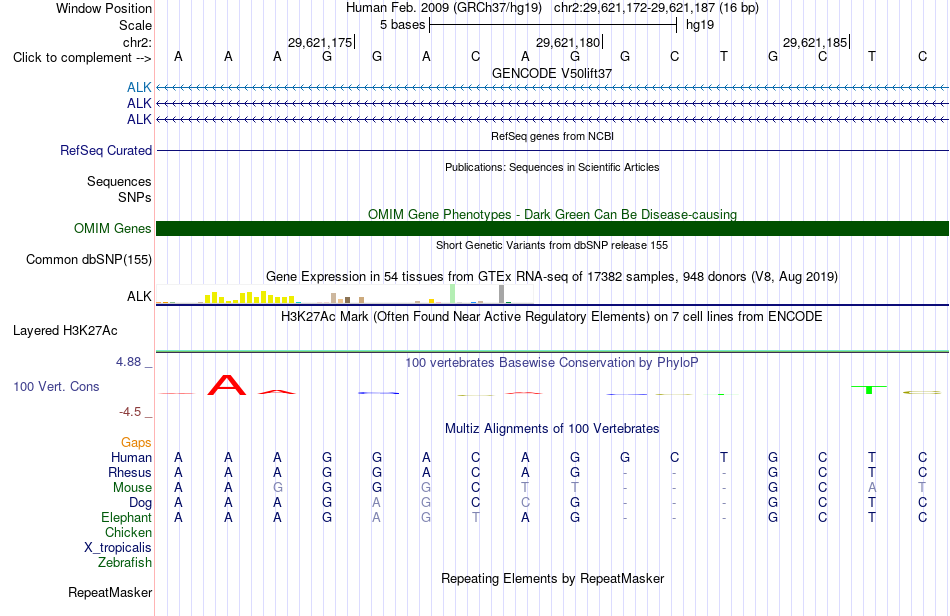Click the light blue ALK transcript label

tap(139, 87)
